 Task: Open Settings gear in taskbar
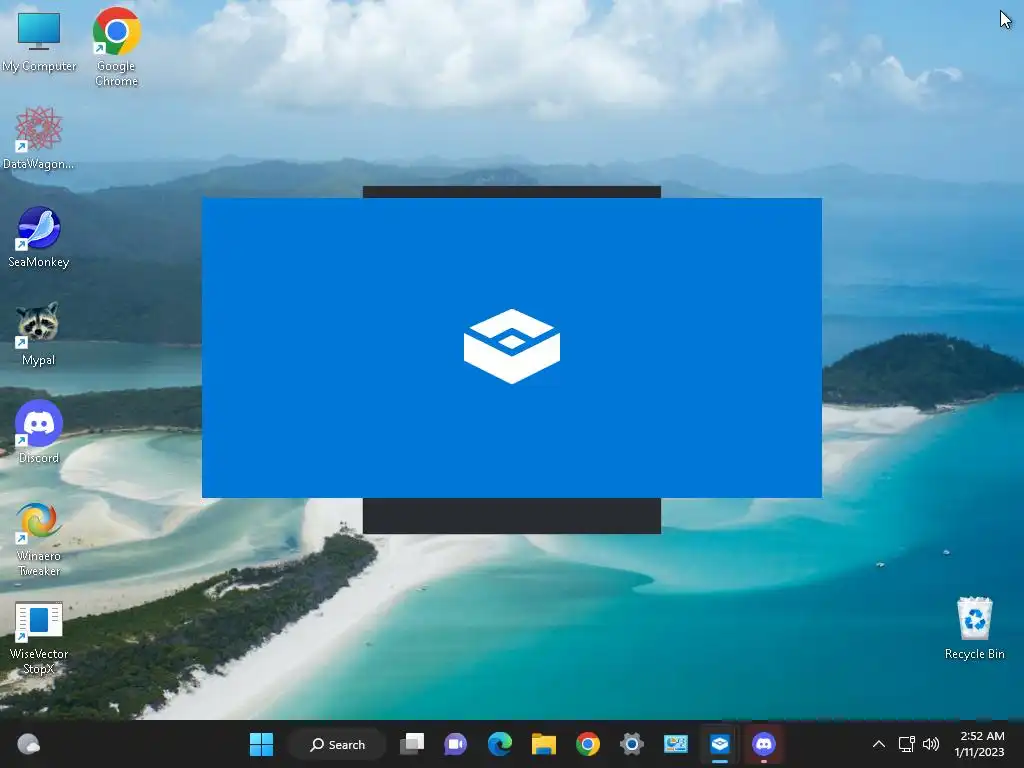click(x=632, y=744)
